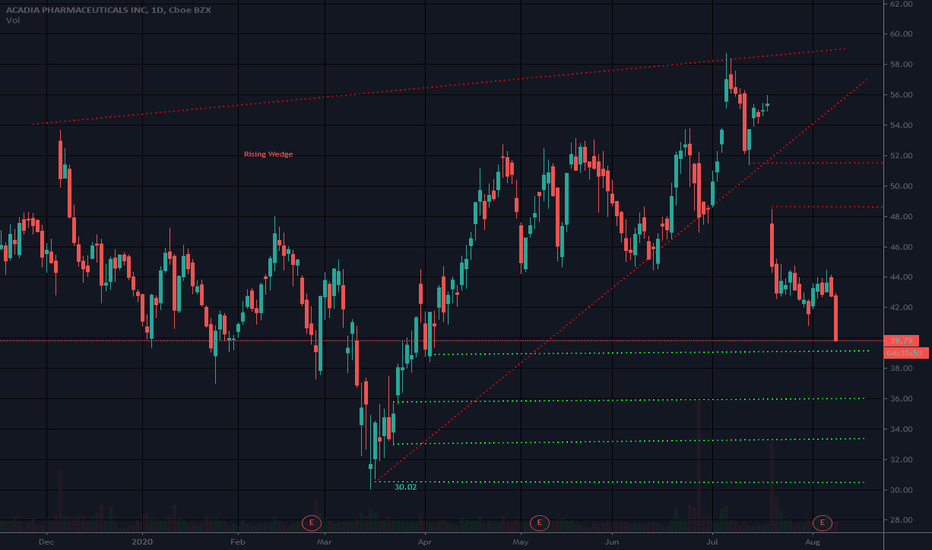Click the 44.00 price axis label
This screenshot has height=550, width=932.
(901, 277)
